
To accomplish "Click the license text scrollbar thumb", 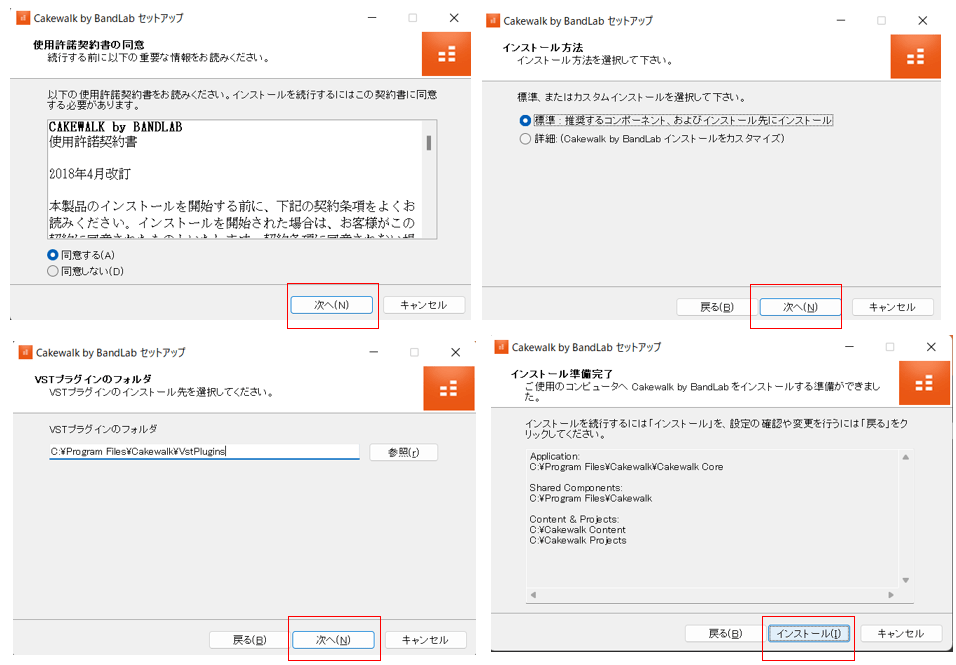I will pos(429,143).
